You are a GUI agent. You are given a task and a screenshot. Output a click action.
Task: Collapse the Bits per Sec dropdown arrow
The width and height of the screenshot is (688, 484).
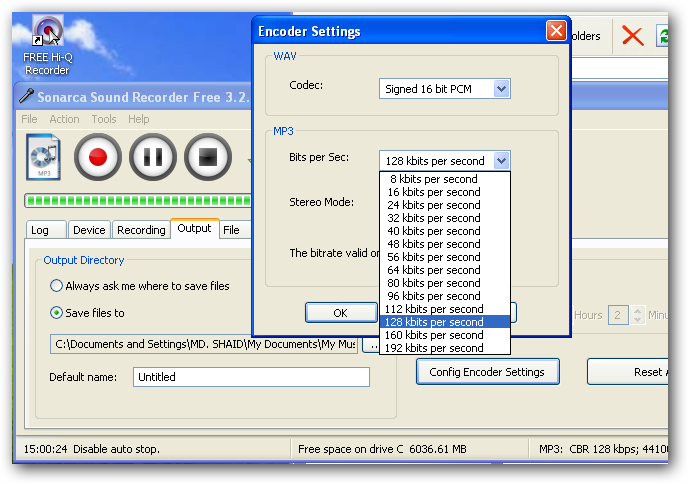[501, 161]
